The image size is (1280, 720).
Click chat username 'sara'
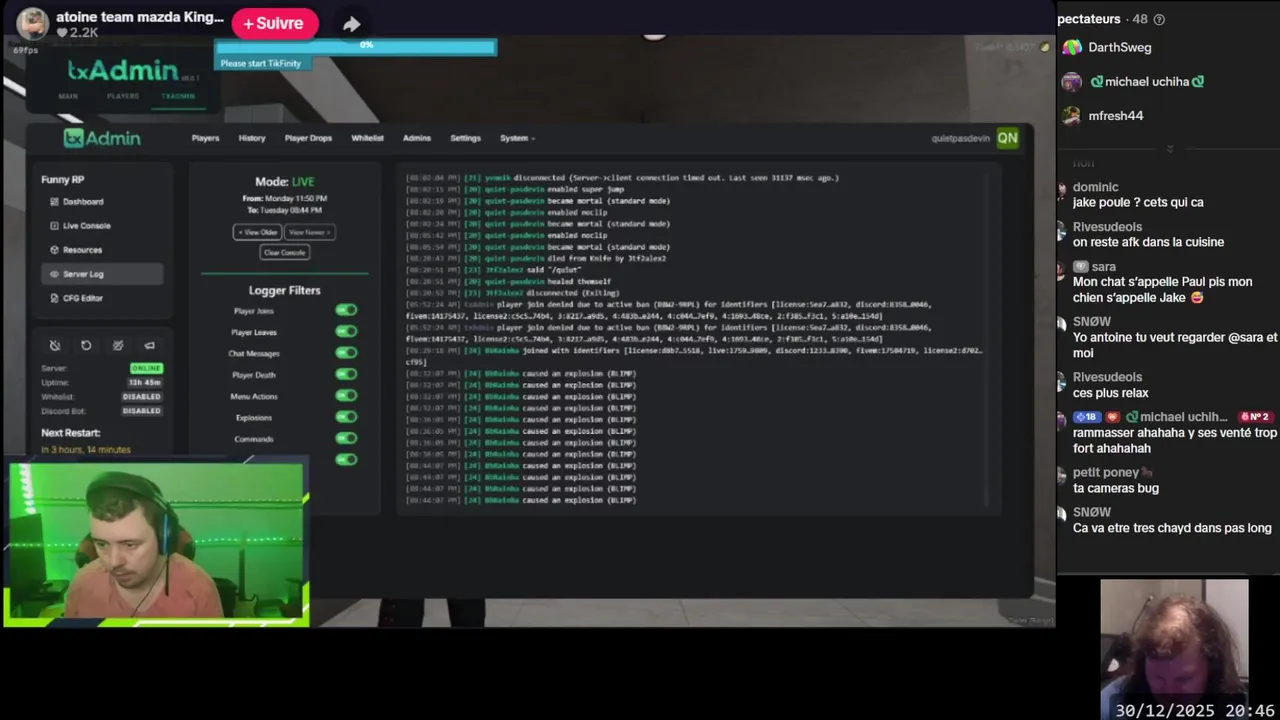tap(1104, 267)
